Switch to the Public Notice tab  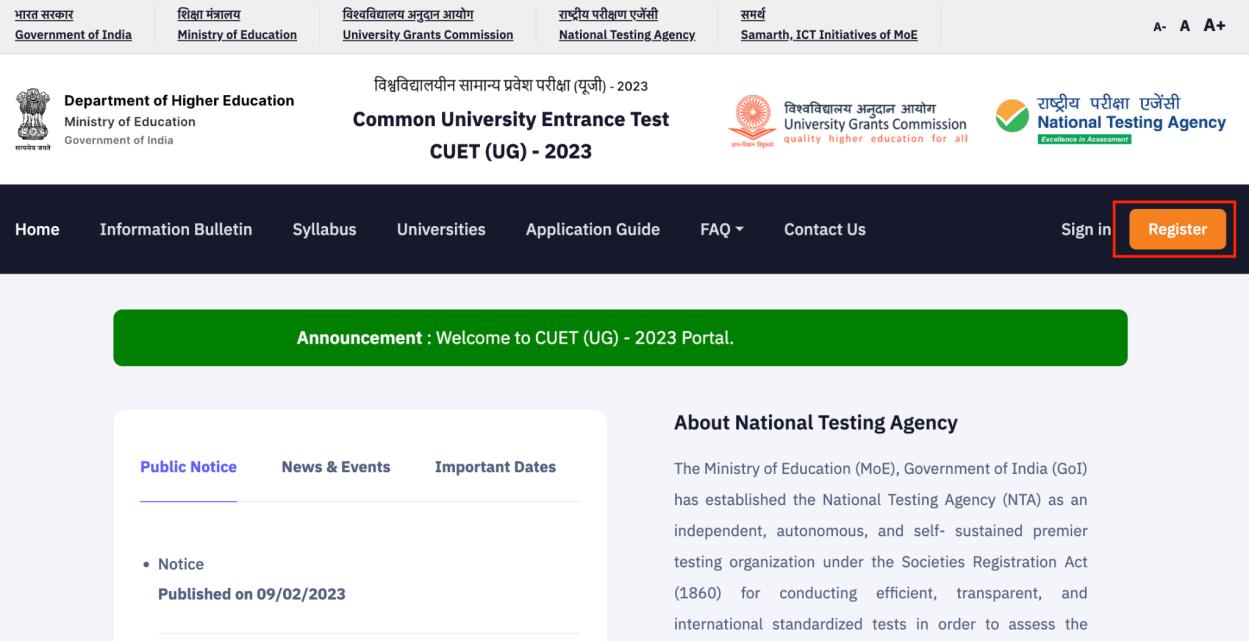(x=188, y=467)
